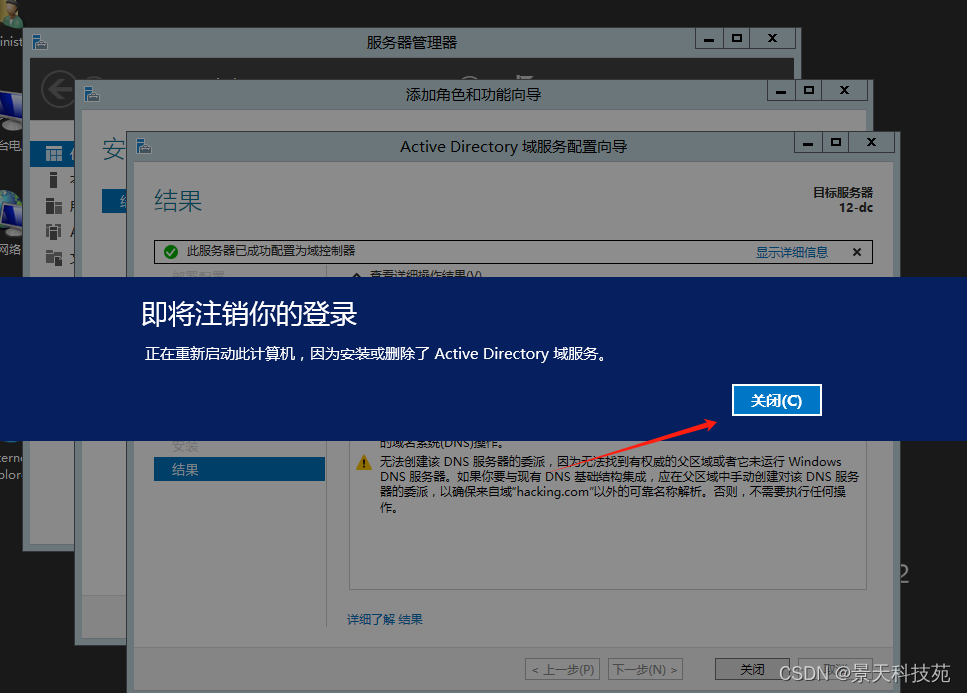Click the 下一步(N) button
The image size is (967, 693).
(x=645, y=669)
